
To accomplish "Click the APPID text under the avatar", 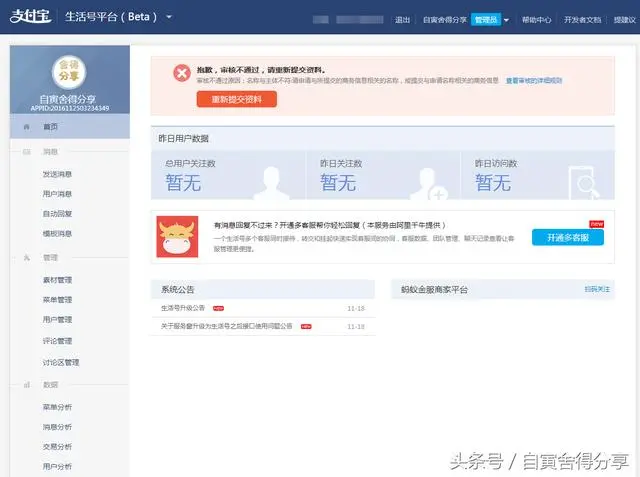I will 70,108.
